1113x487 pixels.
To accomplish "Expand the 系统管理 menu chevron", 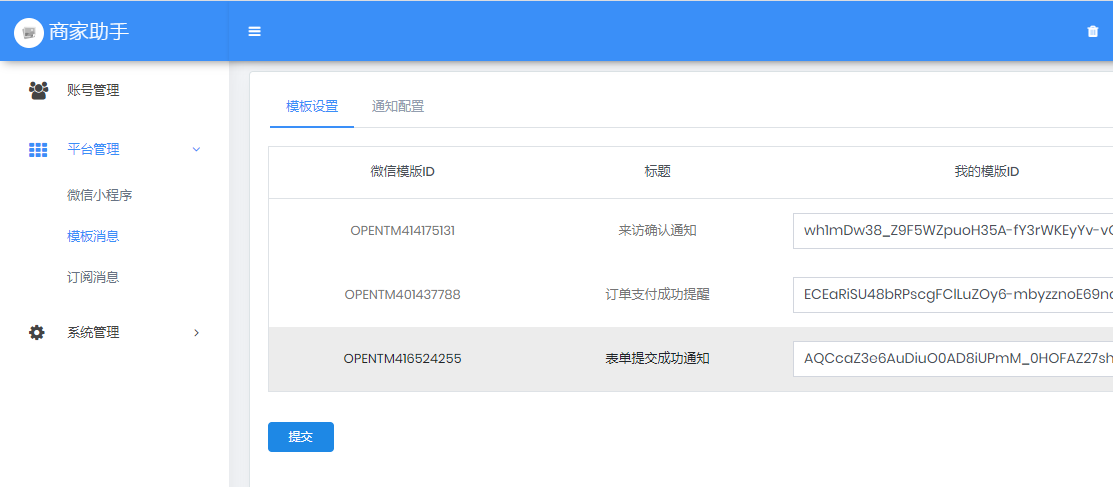I will (x=196, y=332).
